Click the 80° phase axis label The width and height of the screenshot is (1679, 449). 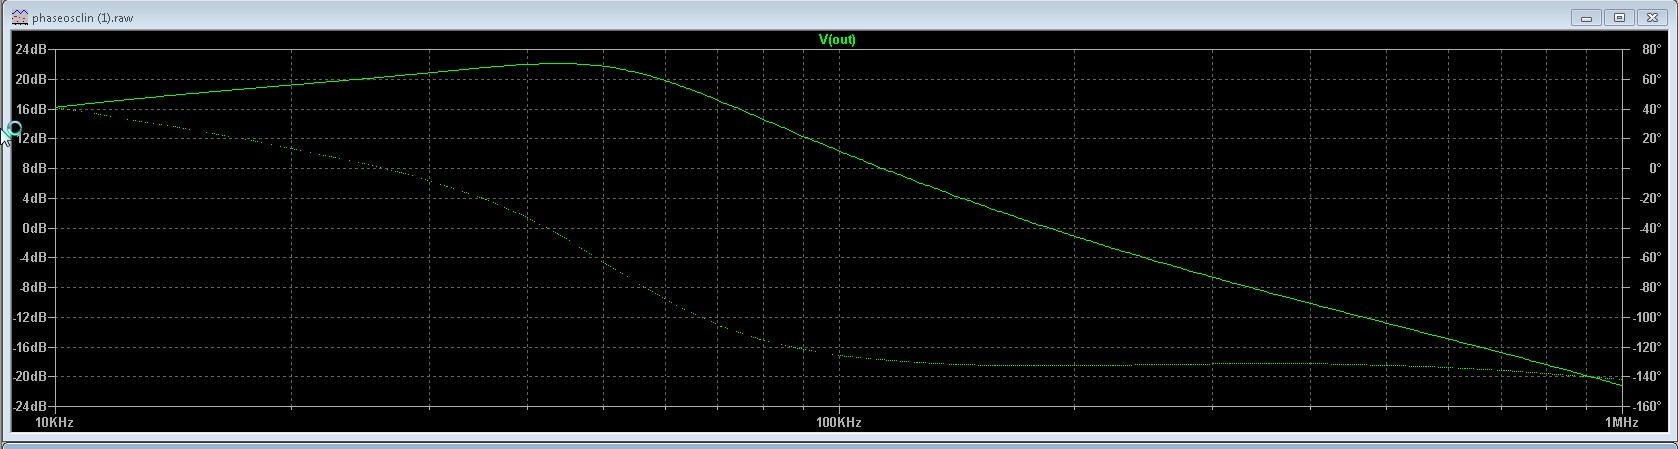pos(1651,49)
